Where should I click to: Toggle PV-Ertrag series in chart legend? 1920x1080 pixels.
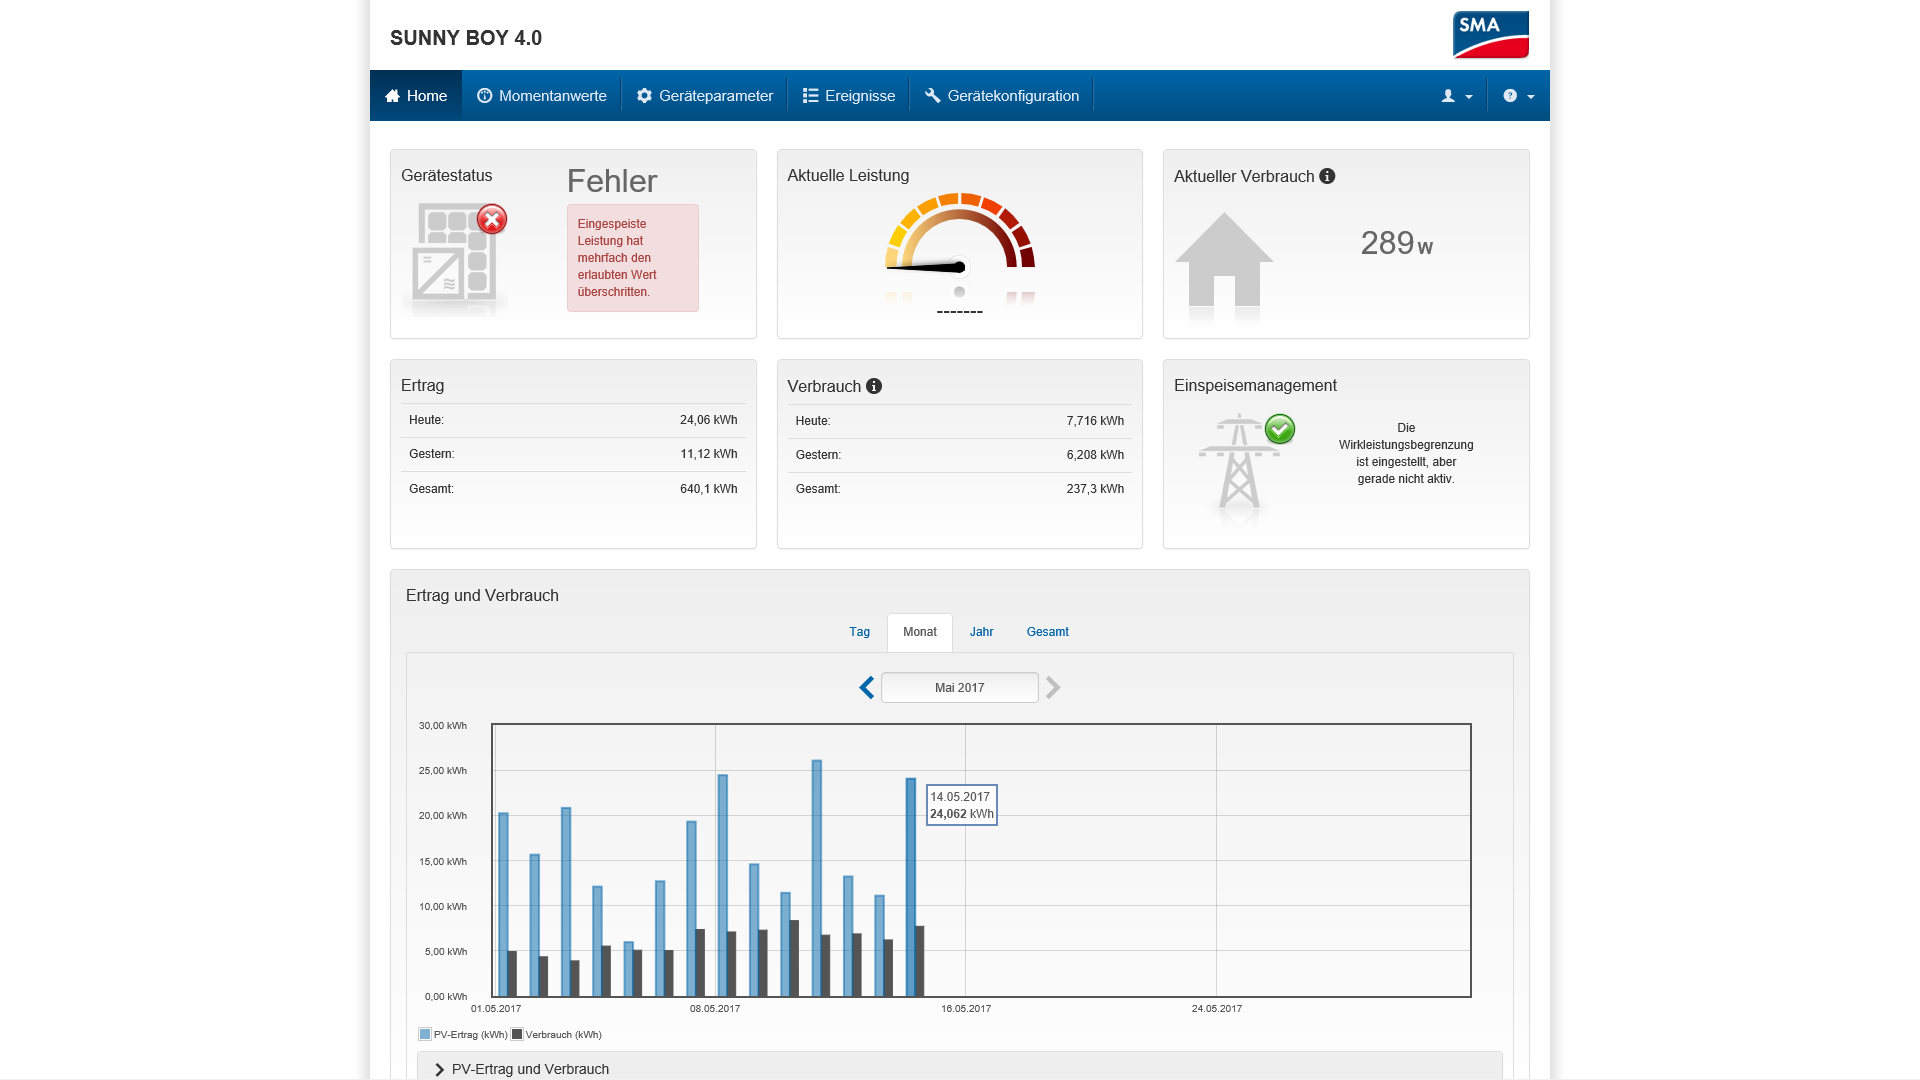(x=463, y=1035)
